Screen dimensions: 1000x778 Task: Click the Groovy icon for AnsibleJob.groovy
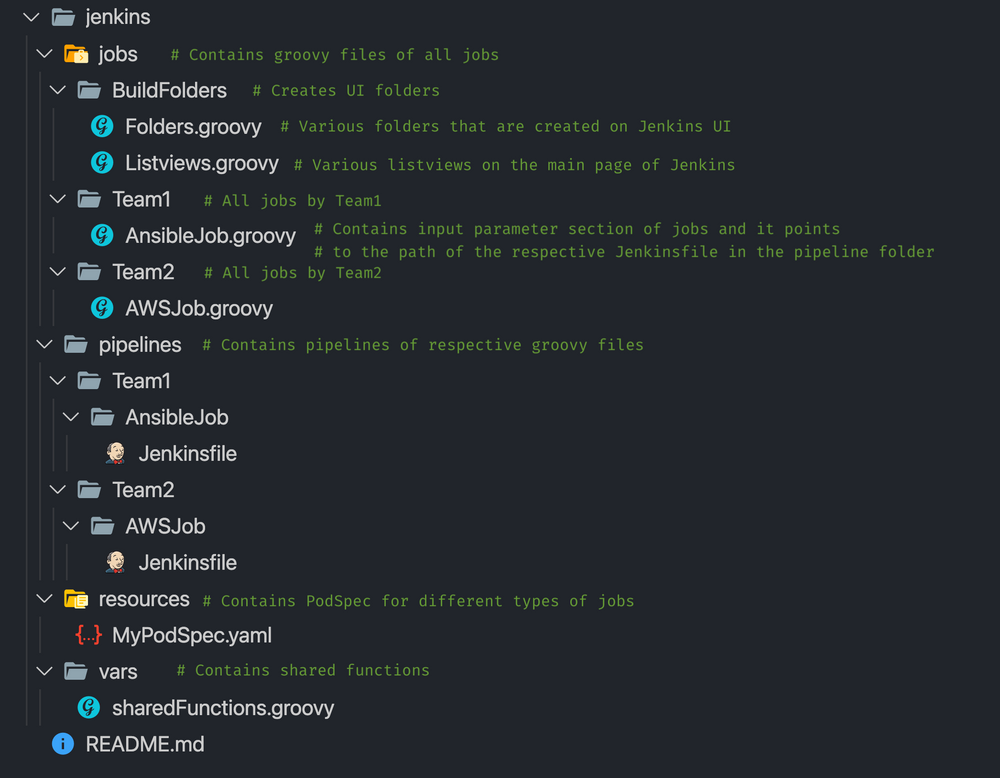click(x=101, y=235)
